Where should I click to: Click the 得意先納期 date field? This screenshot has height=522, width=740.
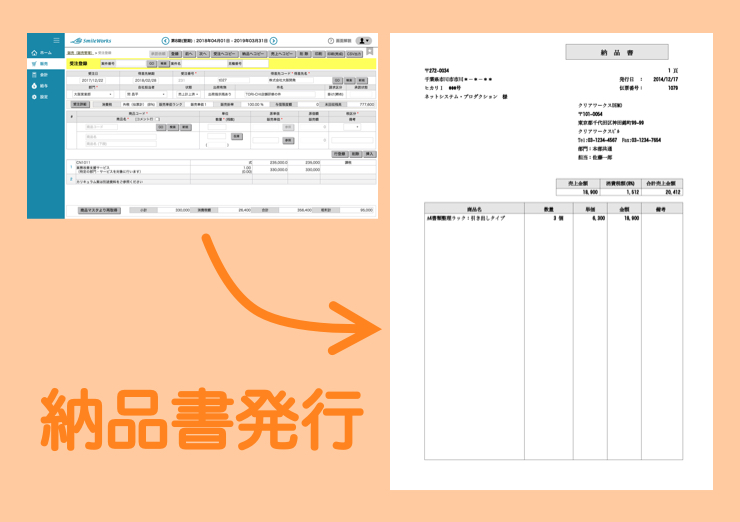146,81
